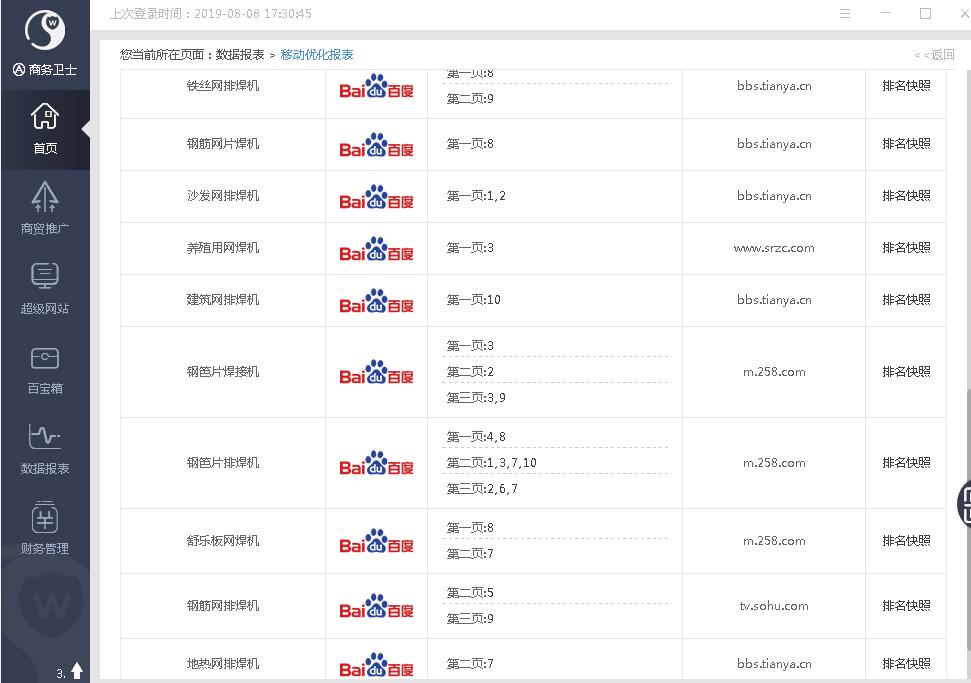Click 移动优化报表 breadcrumb link

pos(317,55)
